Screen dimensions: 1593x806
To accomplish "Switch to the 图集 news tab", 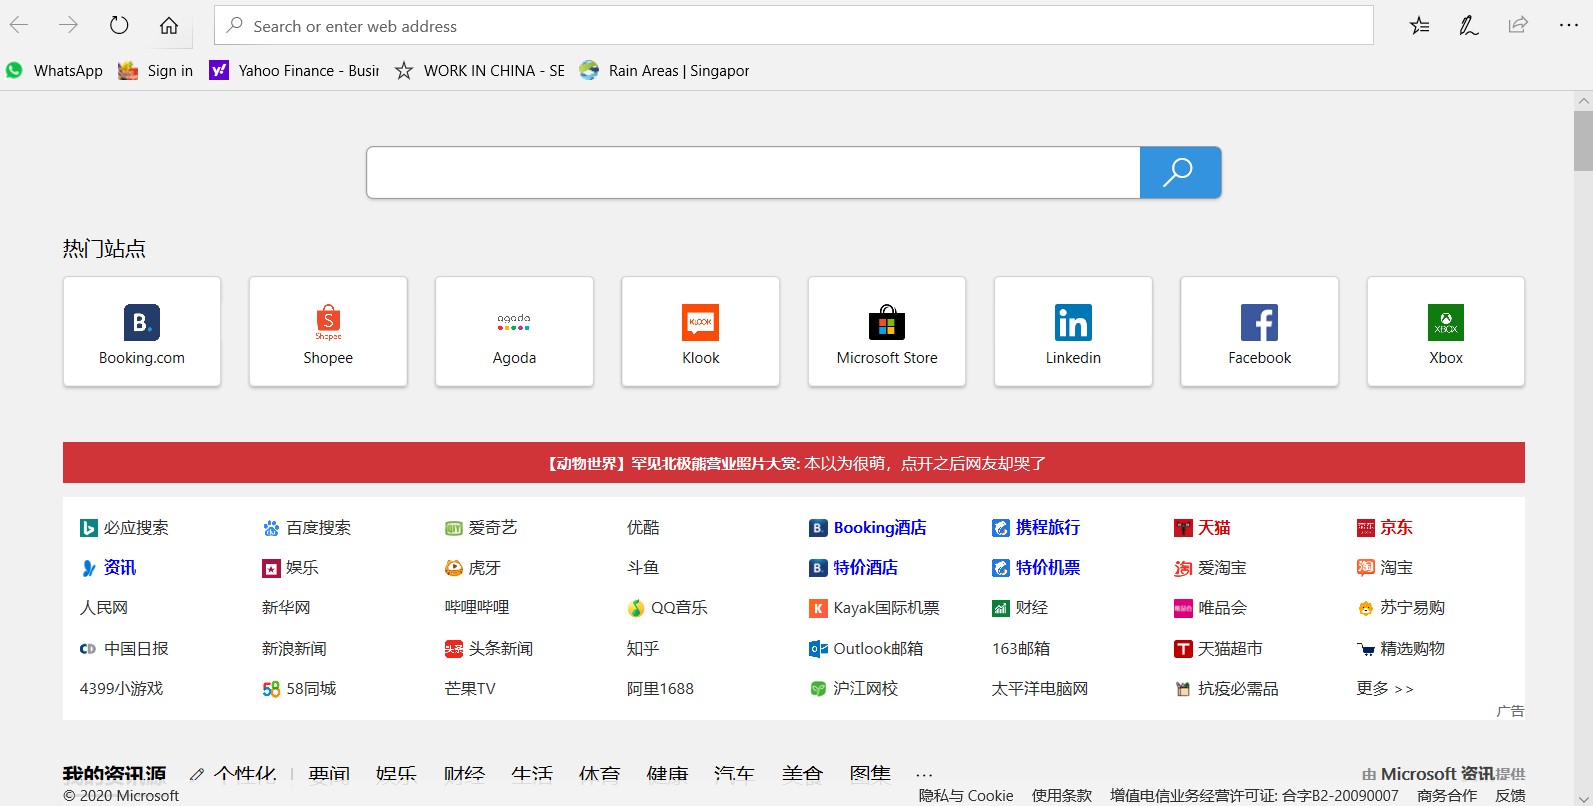I will click(870, 774).
